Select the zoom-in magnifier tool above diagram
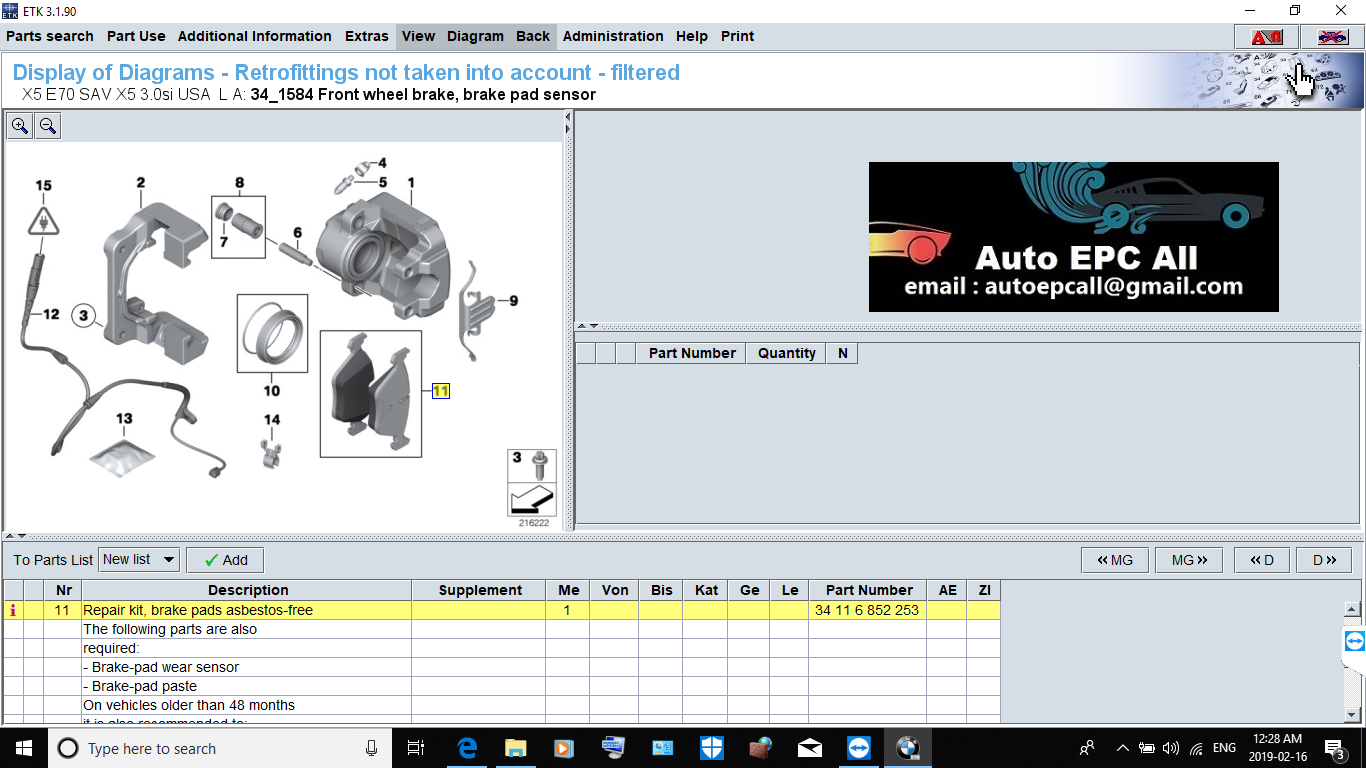Viewport: 1366px width, 768px height. click(x=19, y=125)
